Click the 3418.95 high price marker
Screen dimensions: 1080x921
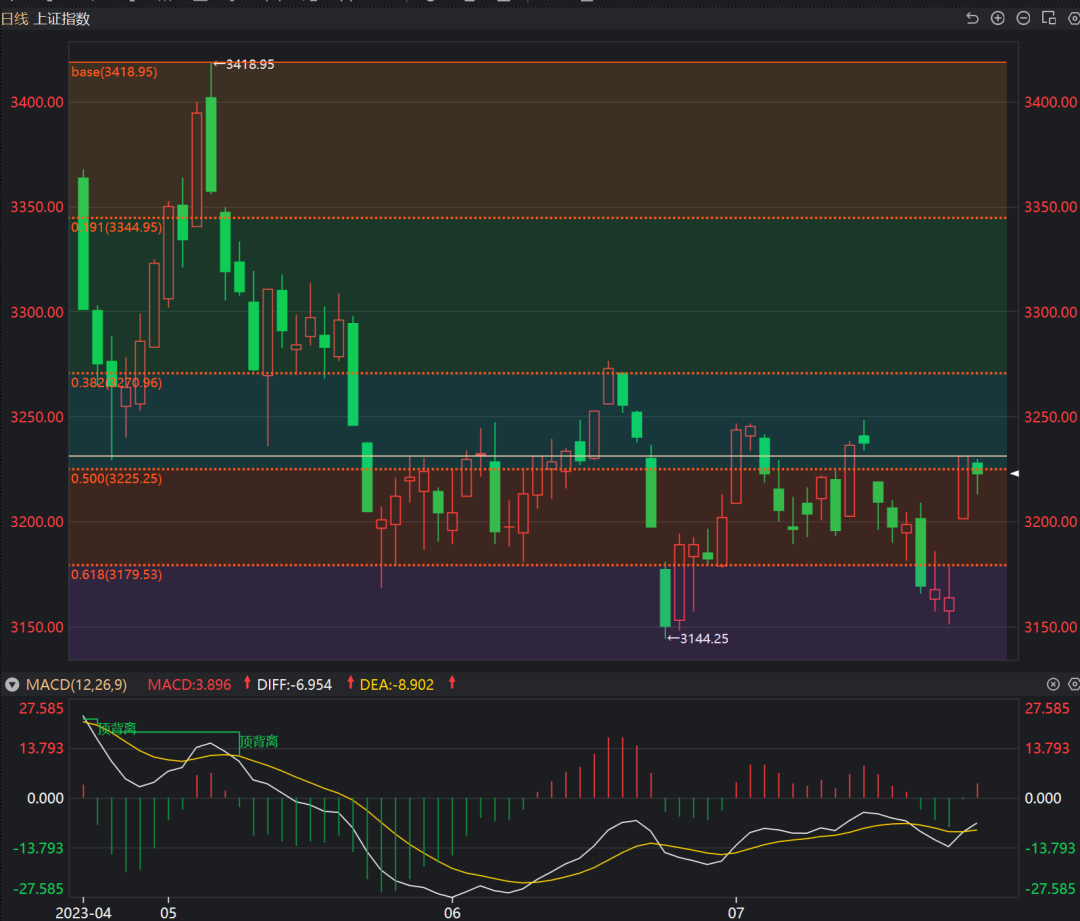(x=244, y=64)
